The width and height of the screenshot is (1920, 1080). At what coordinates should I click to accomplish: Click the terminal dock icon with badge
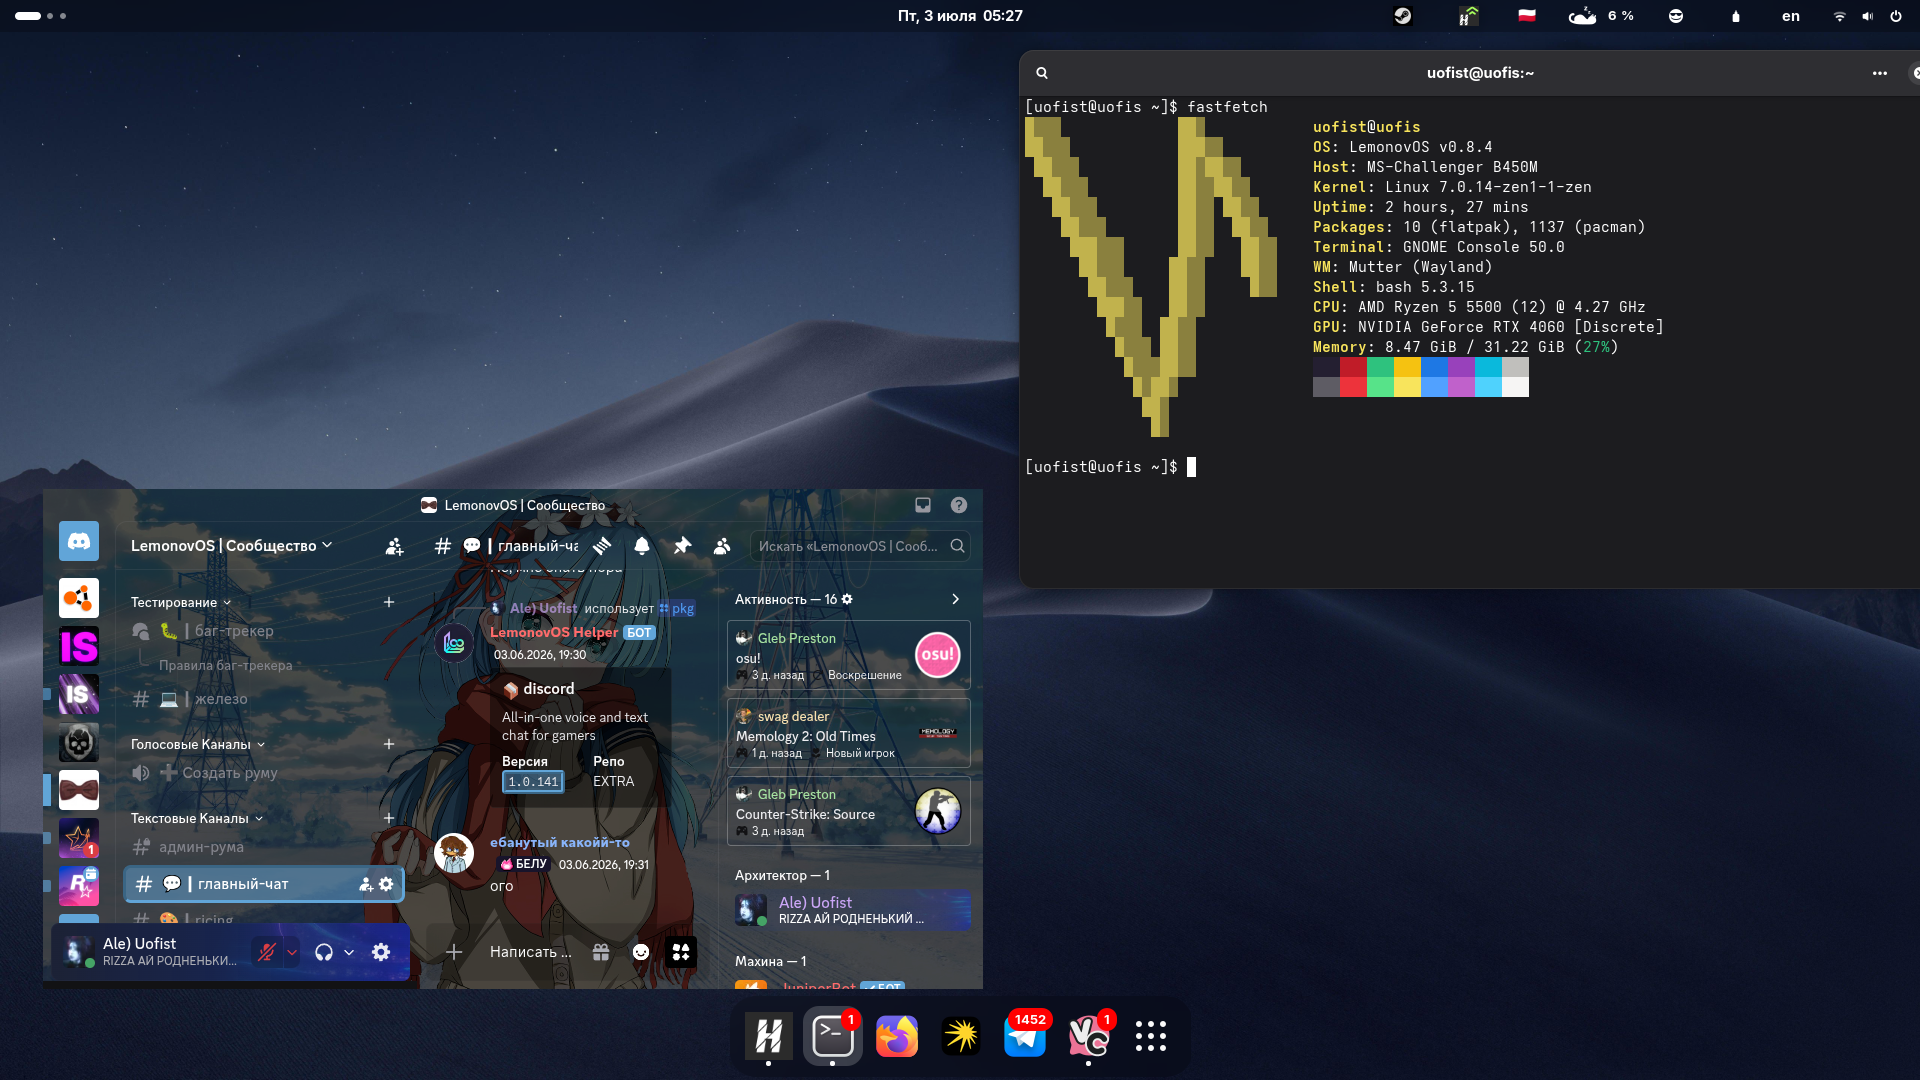coord(833,1036)
